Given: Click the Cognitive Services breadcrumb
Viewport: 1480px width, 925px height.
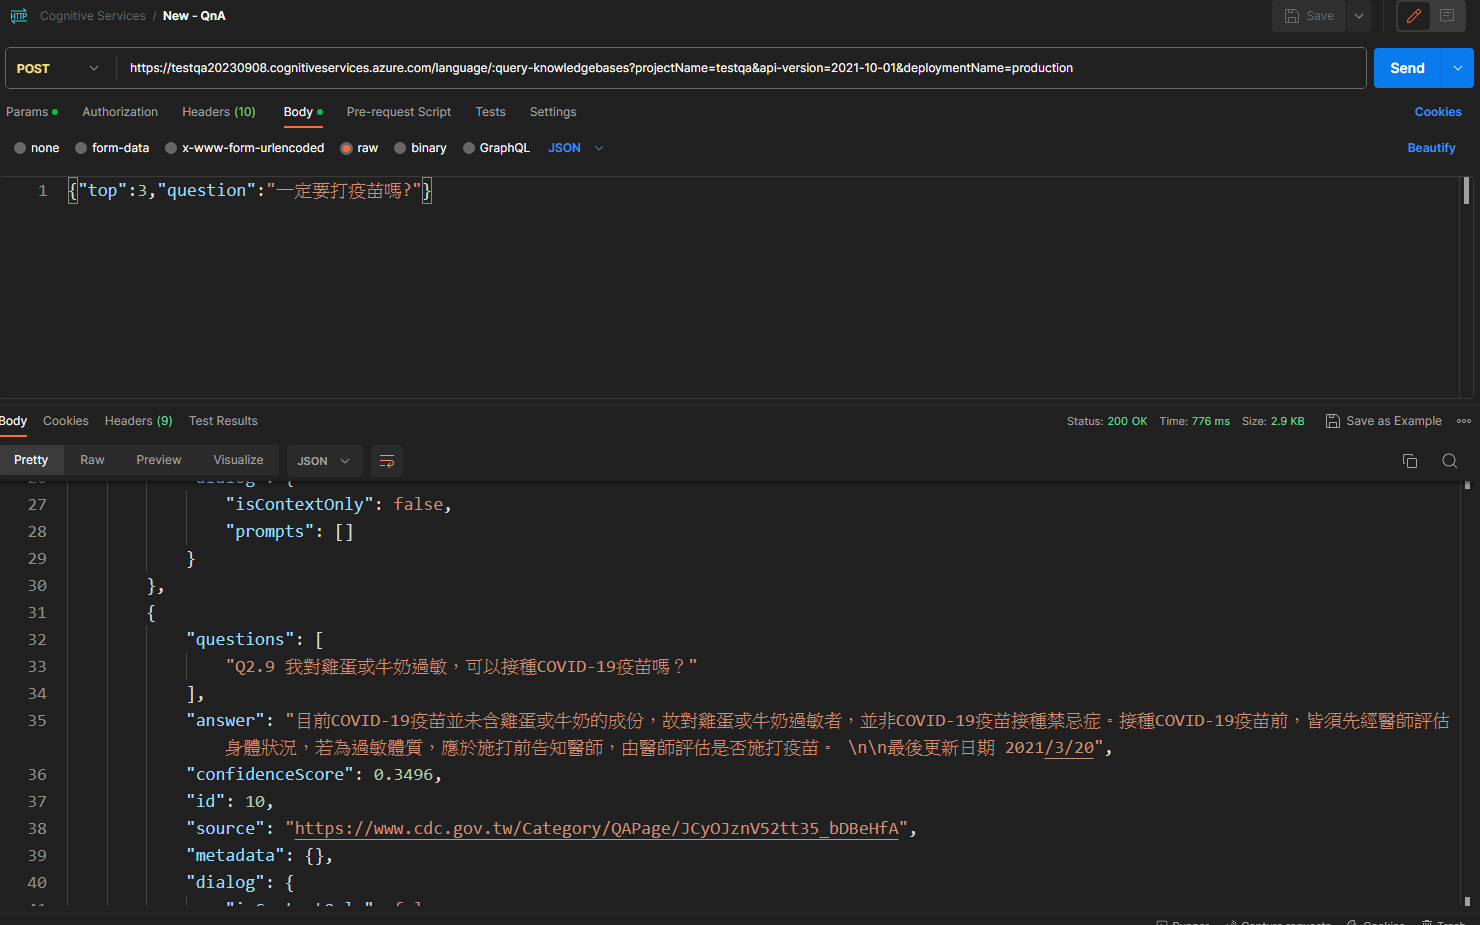Looking at the screenshot, I should [x=93, y=16].
